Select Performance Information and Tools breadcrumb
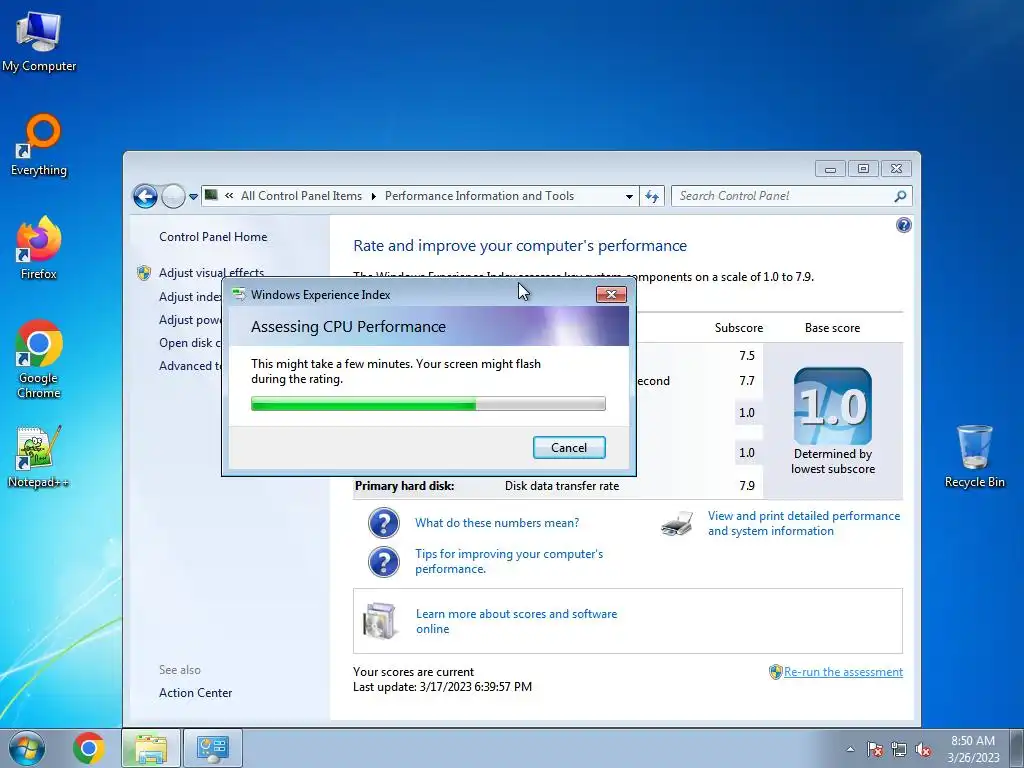This screenshot has width=1024, height=768. click(x=479, y=196)
